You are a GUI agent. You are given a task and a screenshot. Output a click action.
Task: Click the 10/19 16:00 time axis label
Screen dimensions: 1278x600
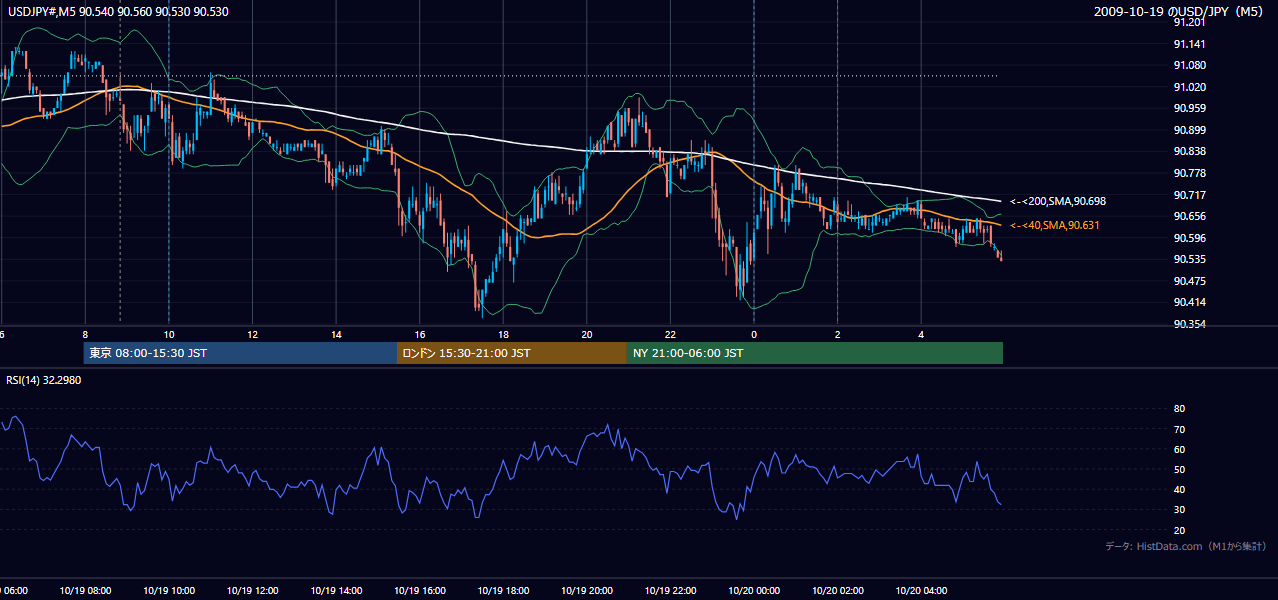pyautogui.click(x=419, y=590)
